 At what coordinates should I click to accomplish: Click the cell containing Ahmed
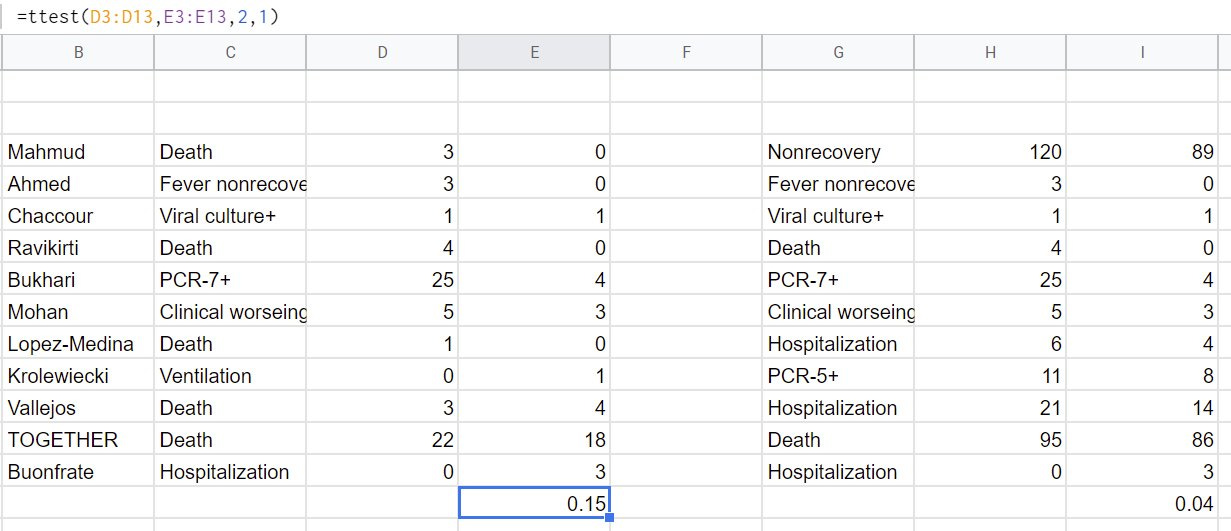point(78,184)
